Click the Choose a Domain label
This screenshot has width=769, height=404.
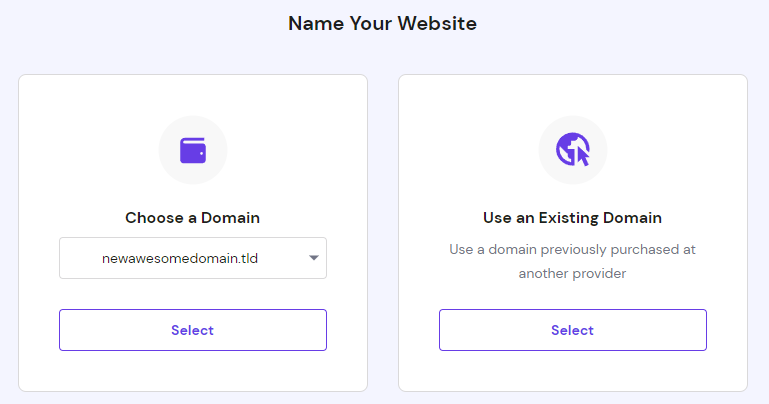click(x=193, y=217)
